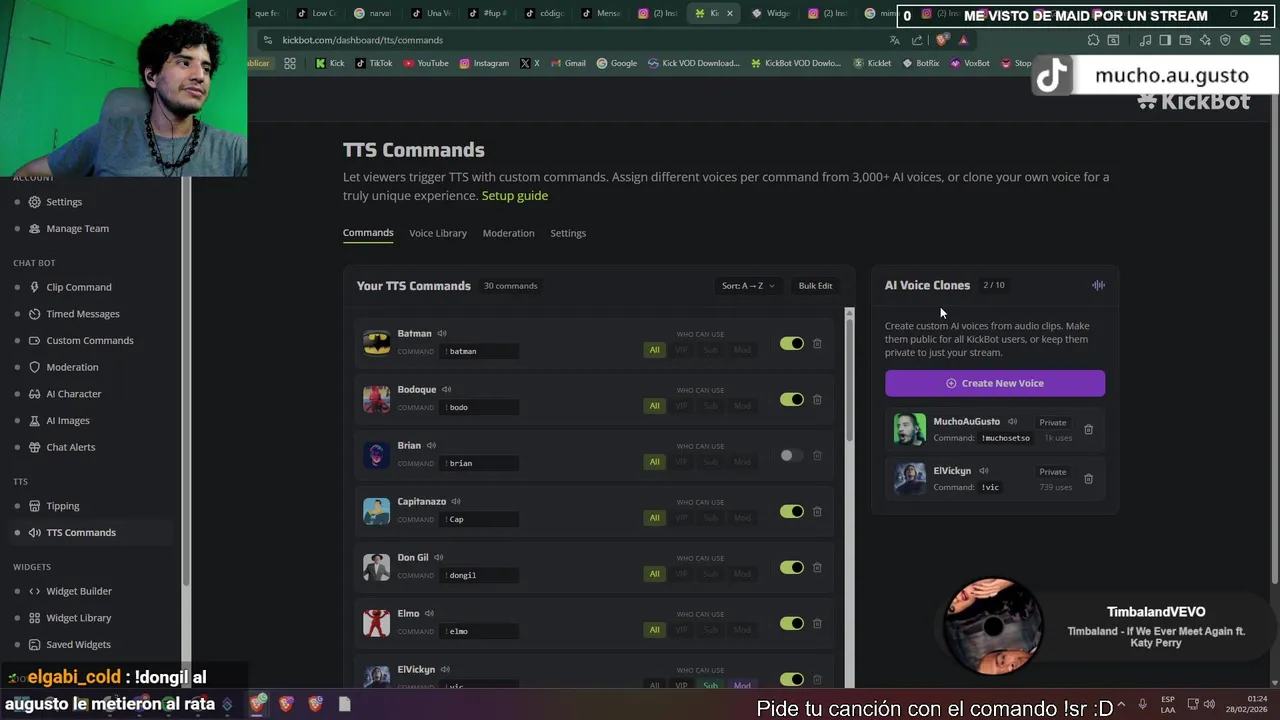Delete the ElVickyn voice clone

[x=1089, y=479]
